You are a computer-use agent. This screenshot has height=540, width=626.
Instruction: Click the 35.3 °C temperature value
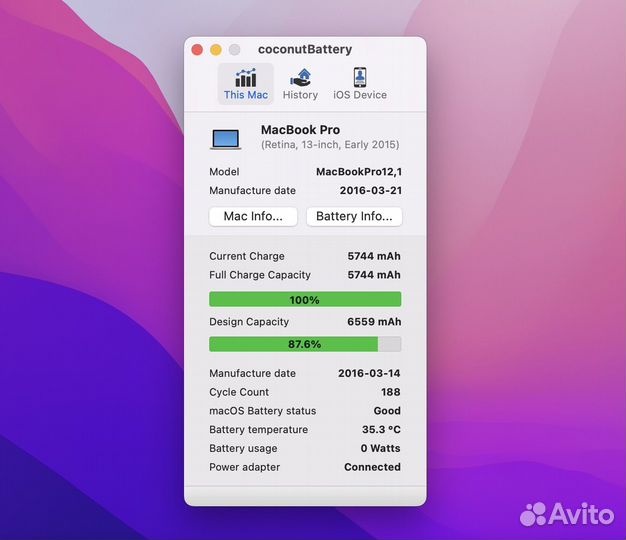pos(381,429)
